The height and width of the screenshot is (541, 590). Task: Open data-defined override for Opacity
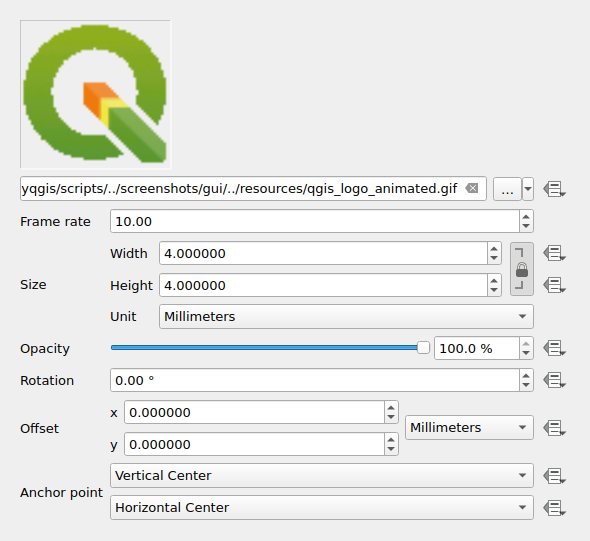coord(554,348)
